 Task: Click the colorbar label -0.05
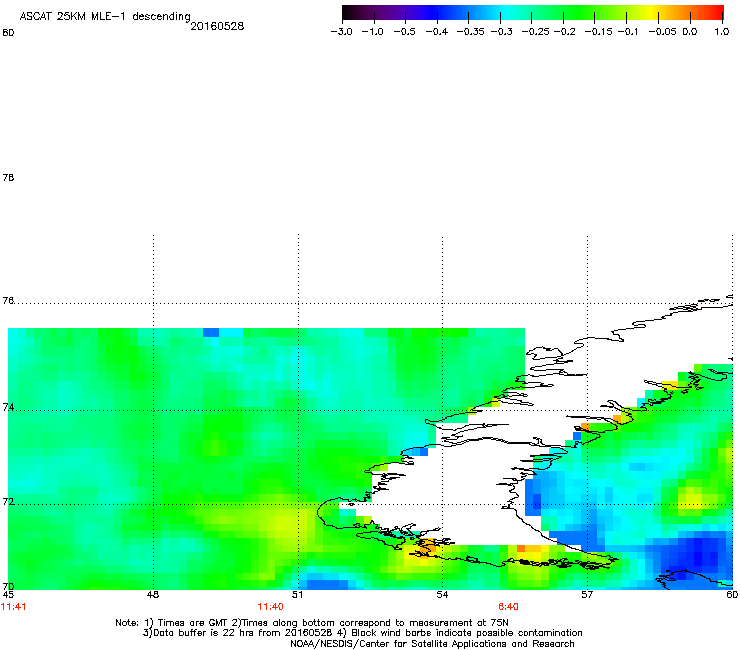point(662,32)
